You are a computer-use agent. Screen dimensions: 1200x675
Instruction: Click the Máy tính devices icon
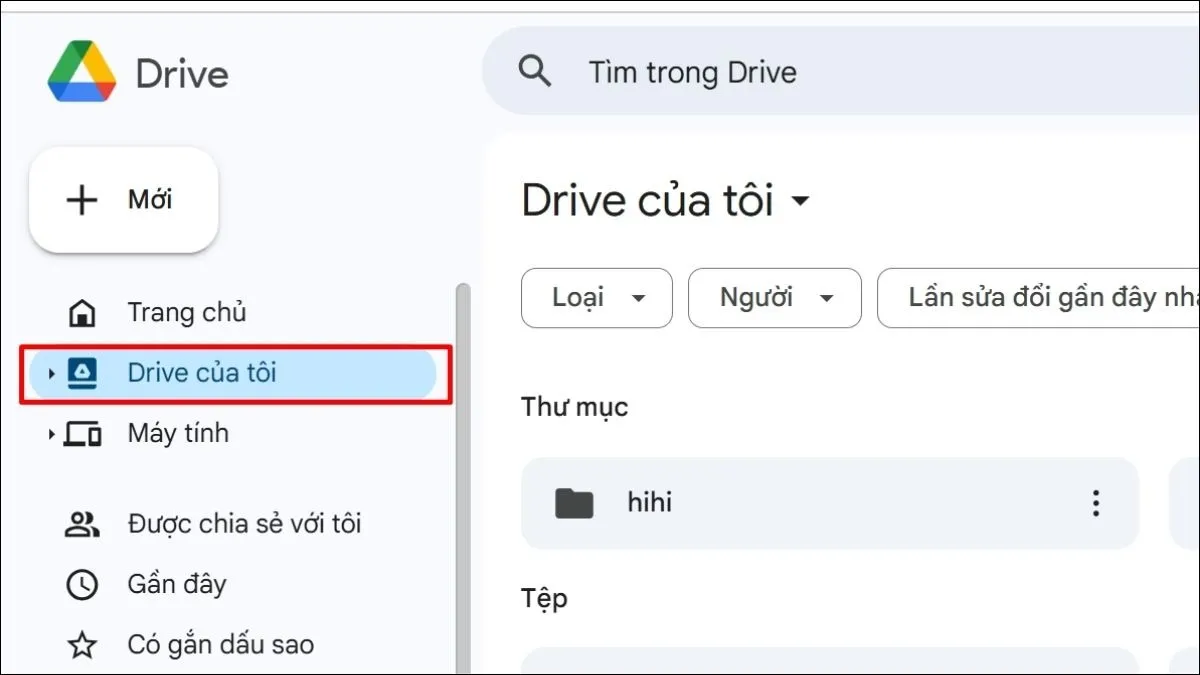83,434
